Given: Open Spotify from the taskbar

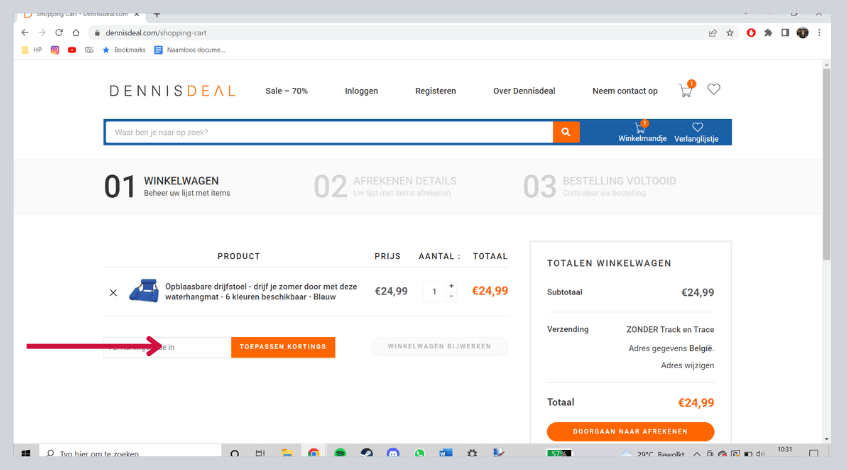Looking at the screenshot, I should (x=340, y=453).
